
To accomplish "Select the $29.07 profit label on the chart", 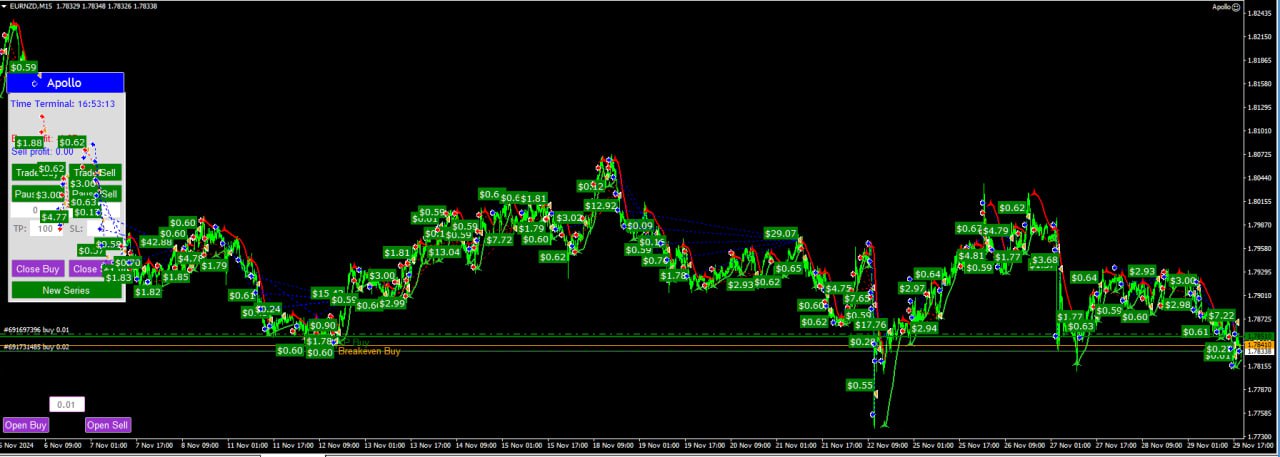I will point(781,233).
